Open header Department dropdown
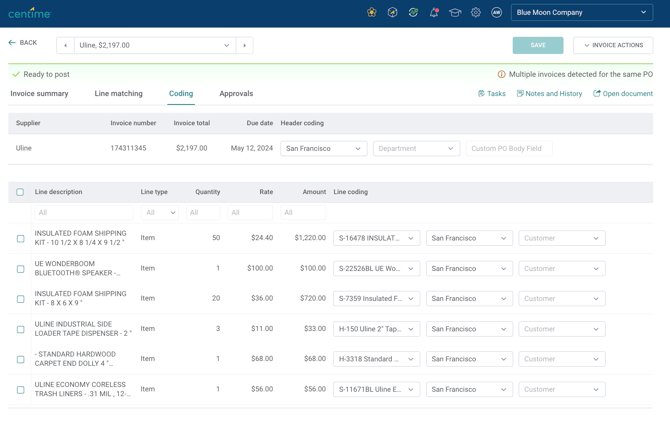This screenshot has width=670, height=421. pos(416,148)
